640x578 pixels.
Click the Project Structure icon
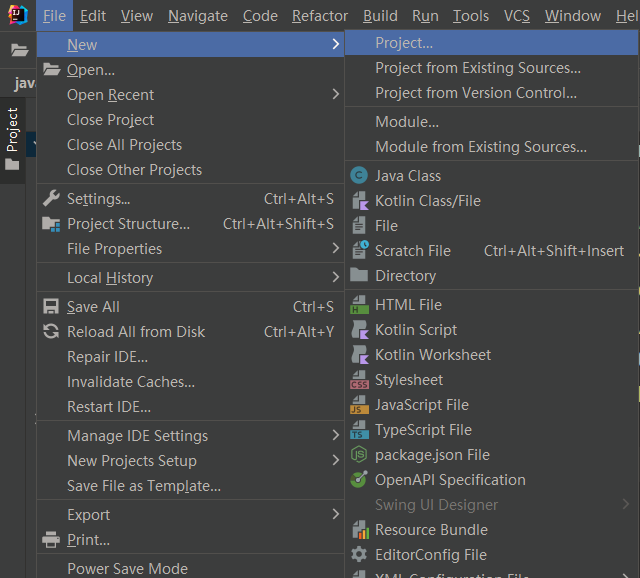coord(50,224)
